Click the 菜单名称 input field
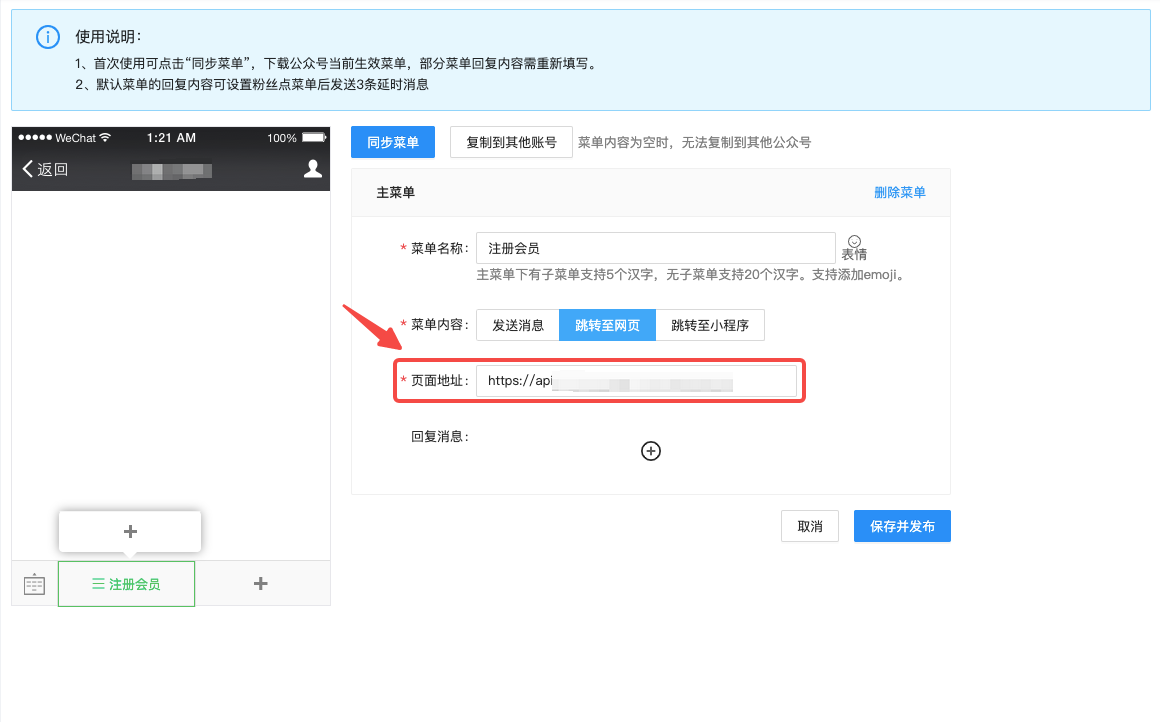 (655, 247)
